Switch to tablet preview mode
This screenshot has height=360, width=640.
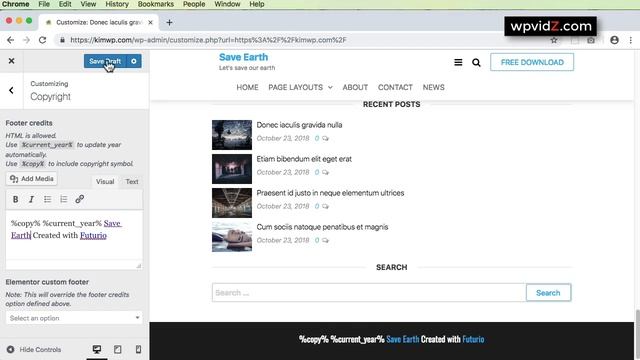[118, 349]
